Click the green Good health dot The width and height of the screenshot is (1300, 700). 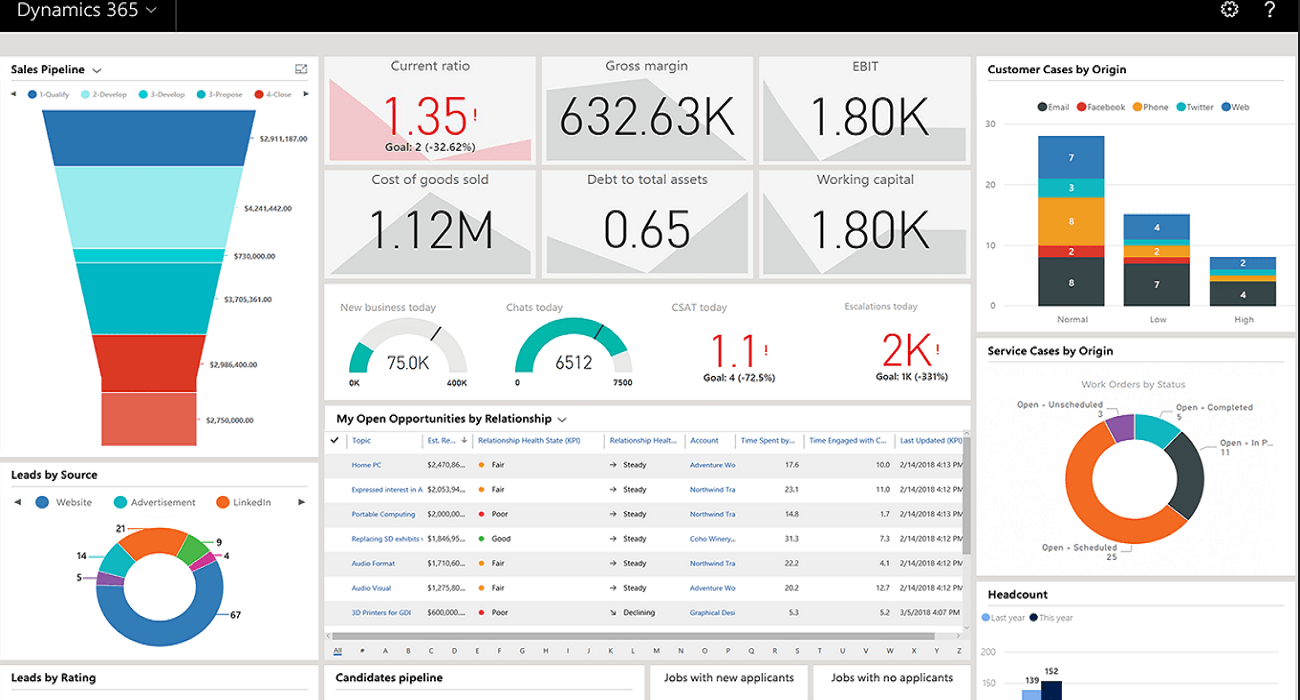point(482,538)
